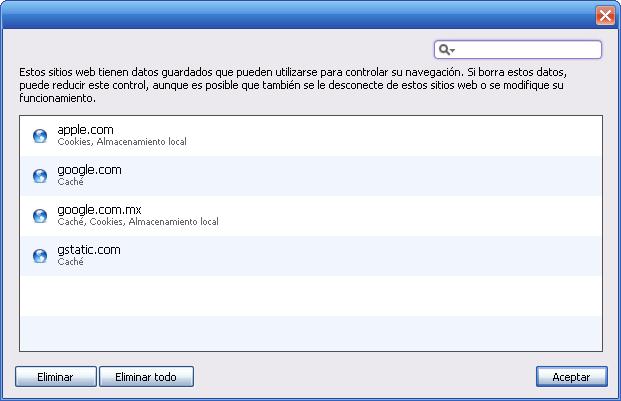
Task: Click the 'Caché' label under google.com
Action: pyautogui.click(x=70, y=182)
